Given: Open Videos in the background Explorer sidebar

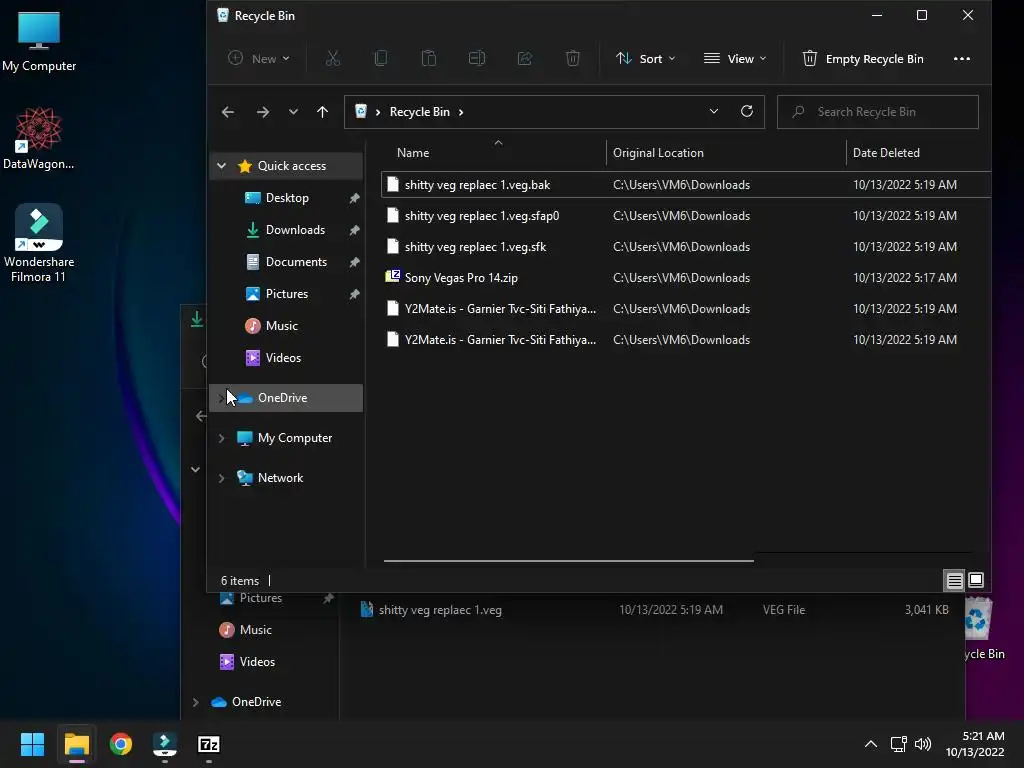Looking at the screenshot, I should [257, 662].
